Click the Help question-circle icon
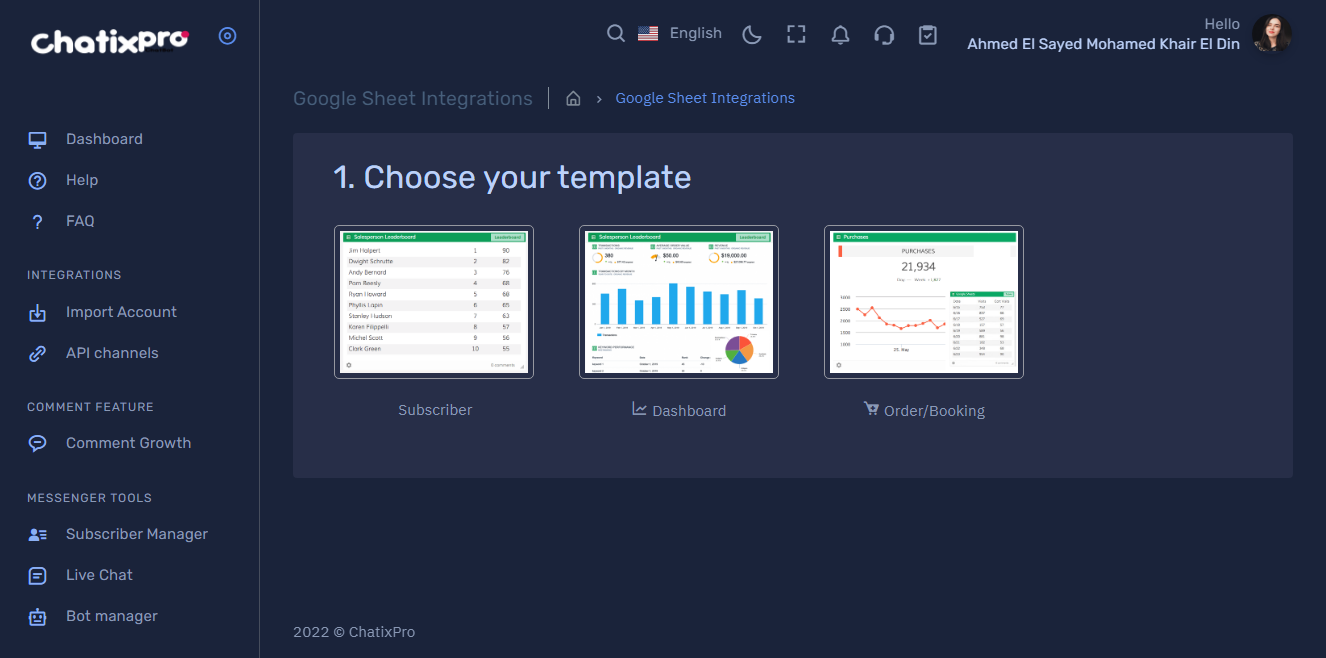 click(x=38, y=181)
